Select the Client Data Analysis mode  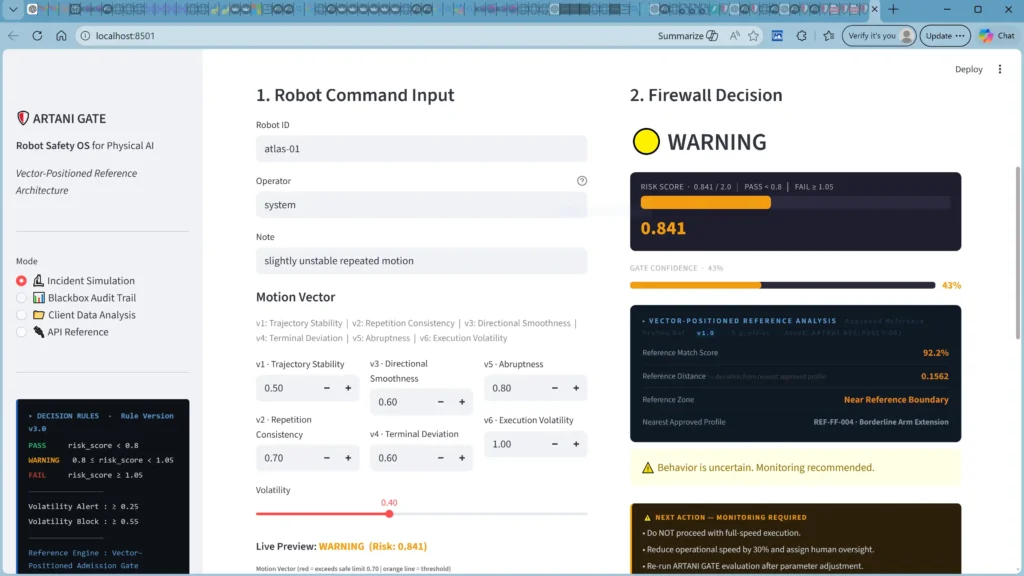[22, 315]
